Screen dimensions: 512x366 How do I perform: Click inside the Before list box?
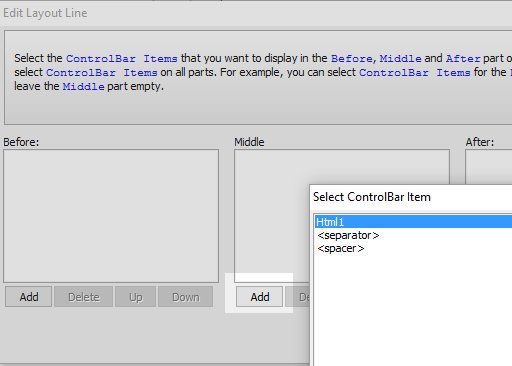point(111,216)
